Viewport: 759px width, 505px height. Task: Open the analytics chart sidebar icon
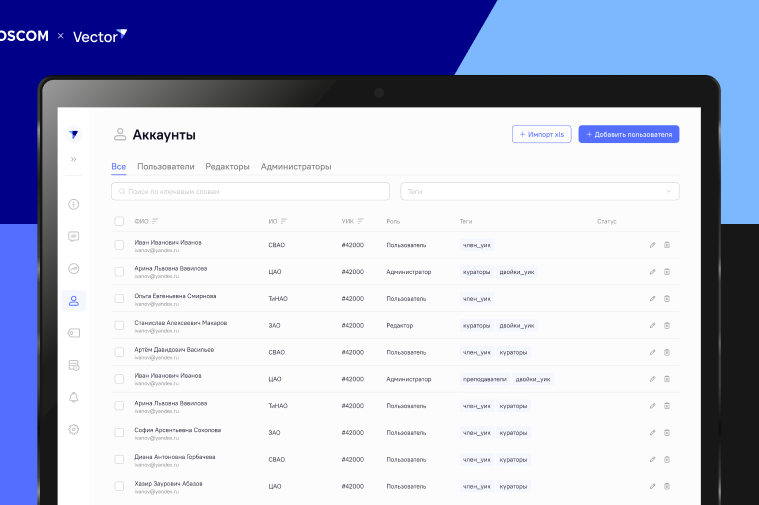pos(73,268)
